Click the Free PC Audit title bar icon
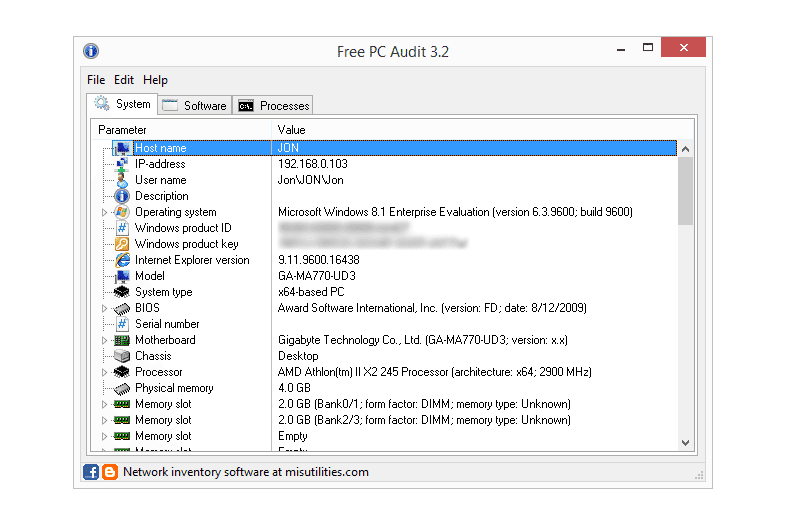 (91, 51)
